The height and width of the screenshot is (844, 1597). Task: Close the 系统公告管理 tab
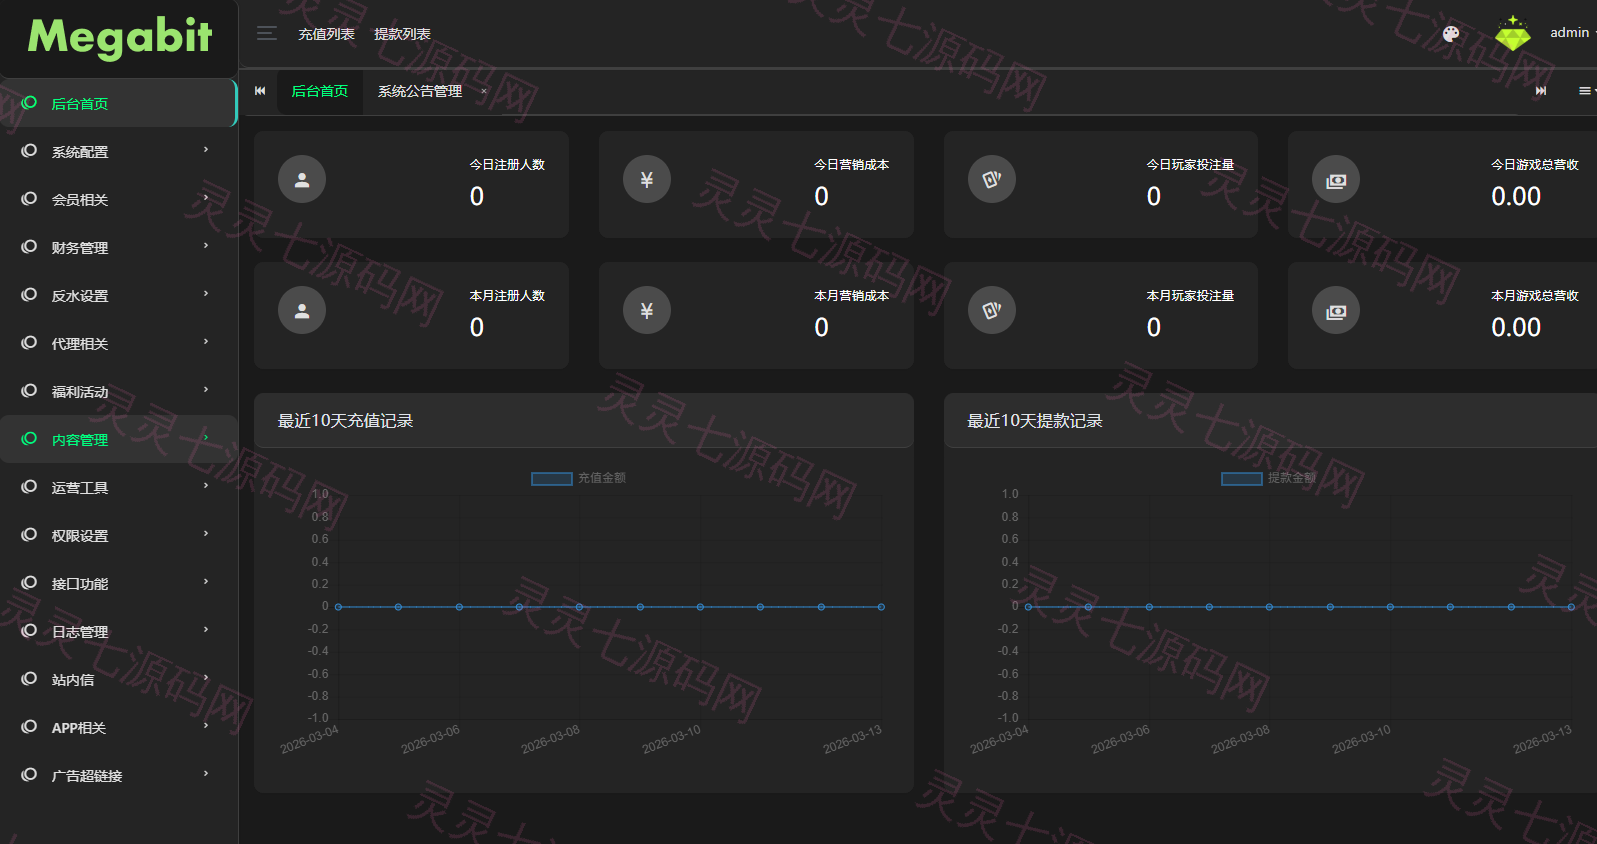484,91
